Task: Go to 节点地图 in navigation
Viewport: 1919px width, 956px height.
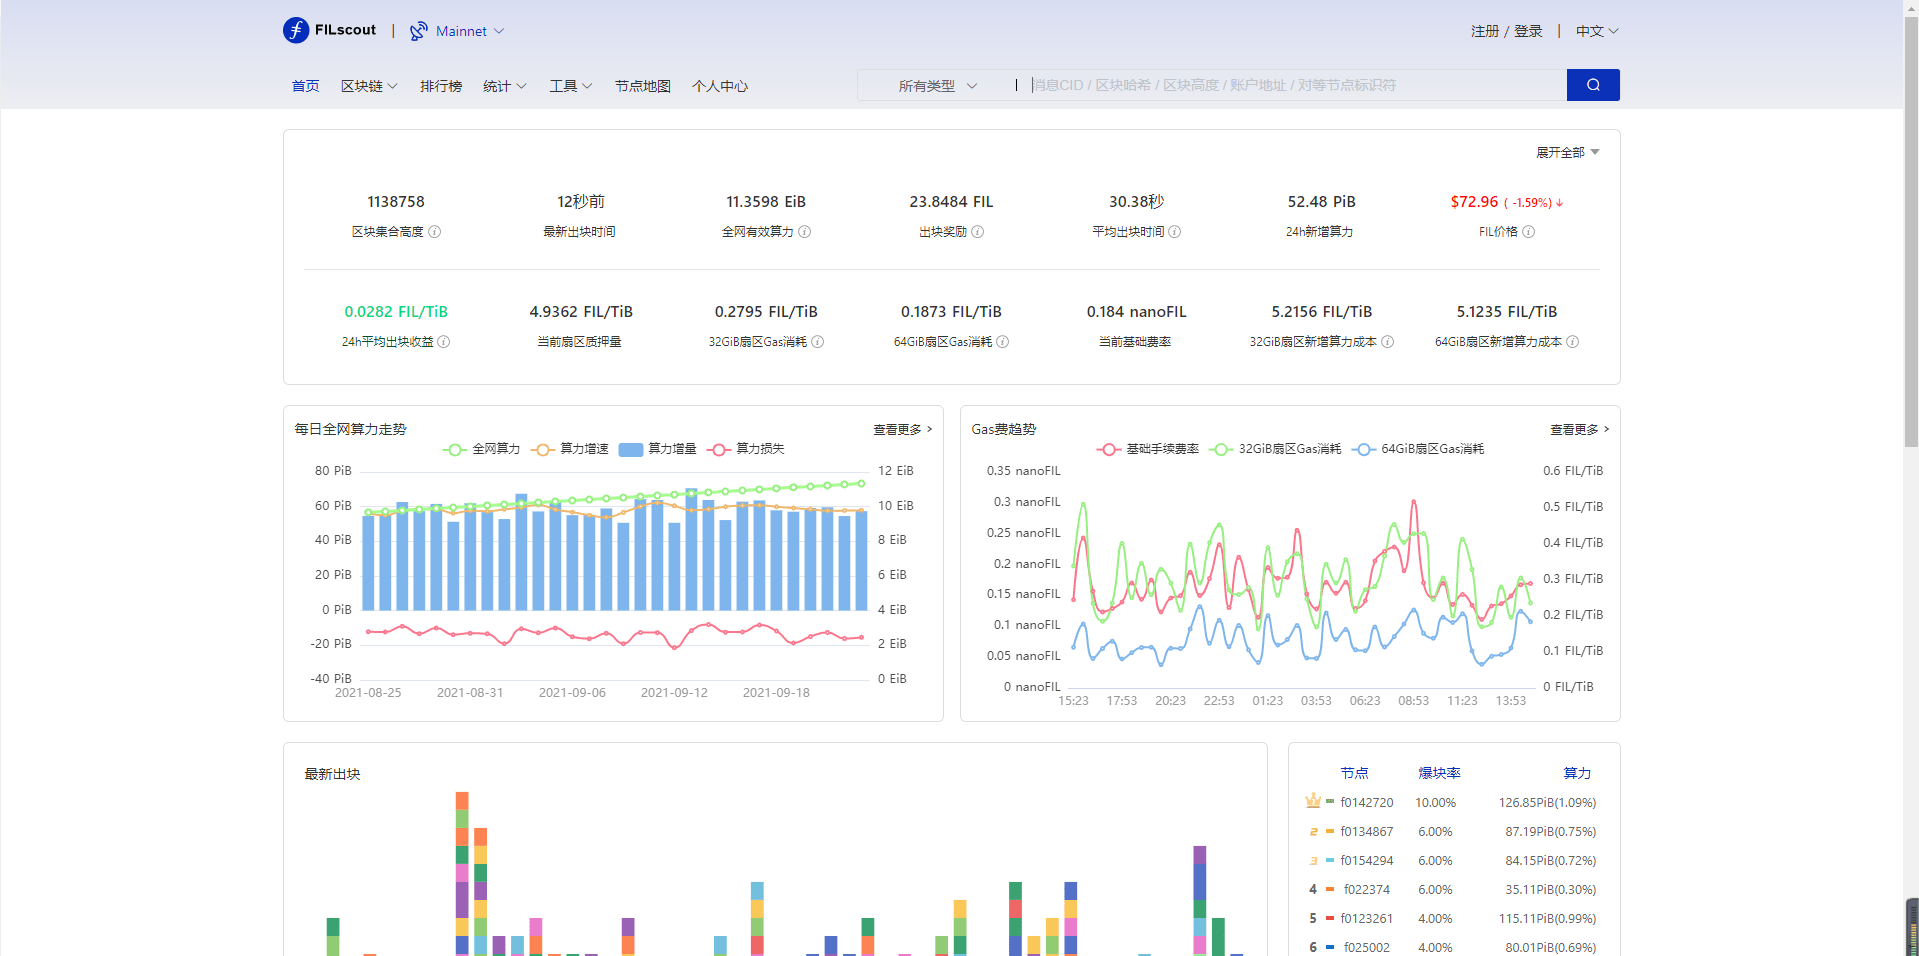Action: pyautogui.click(x=643, y=86)
